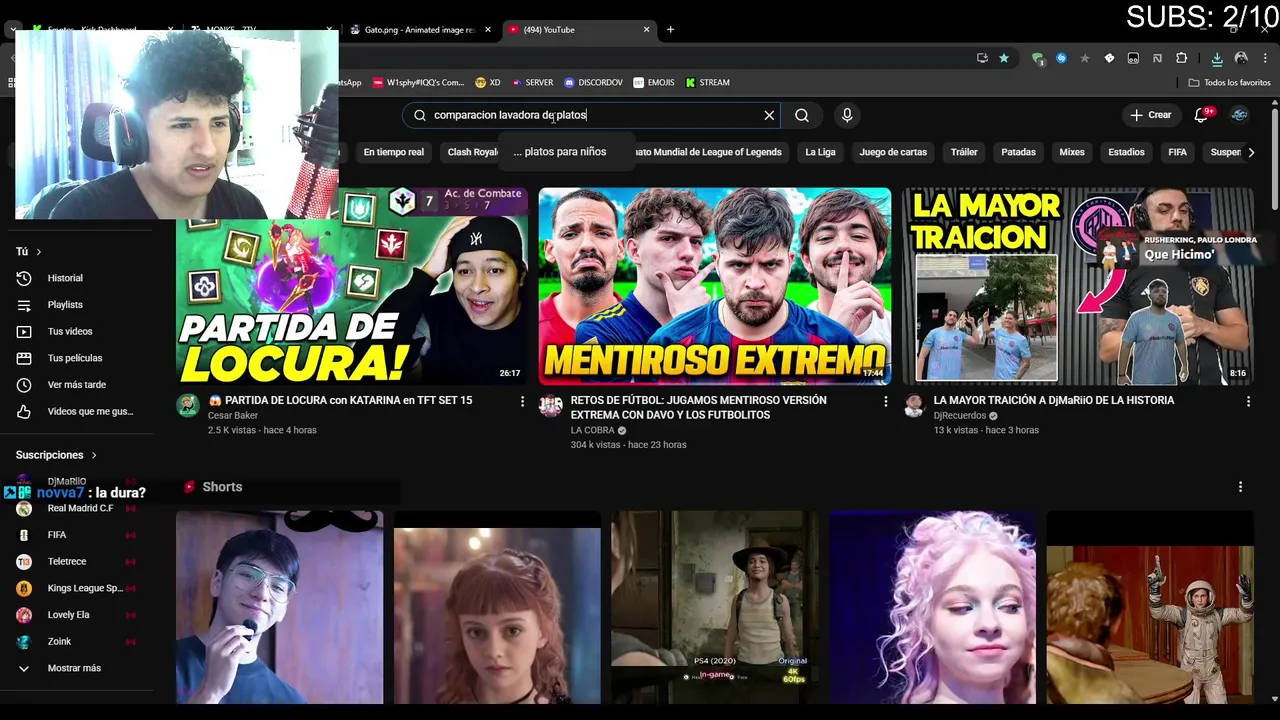Screen dimensions: 1280x720
Task: Switch to Gato.png browser tab
Action: [418, 30]
